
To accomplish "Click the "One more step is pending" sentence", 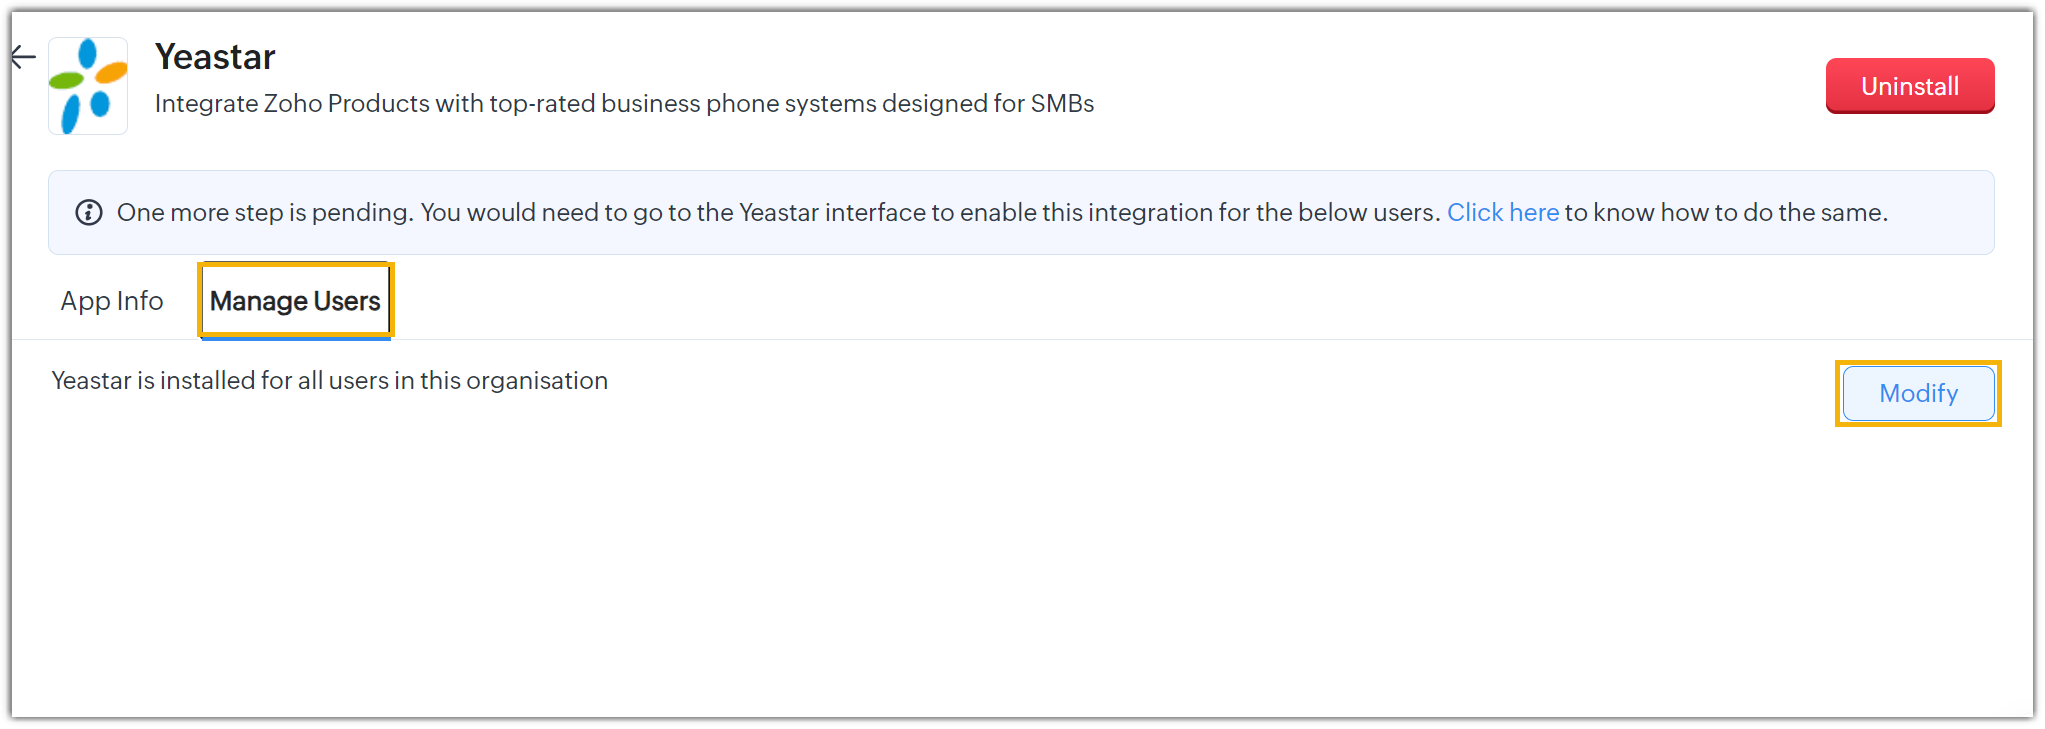I will [265, 213].
